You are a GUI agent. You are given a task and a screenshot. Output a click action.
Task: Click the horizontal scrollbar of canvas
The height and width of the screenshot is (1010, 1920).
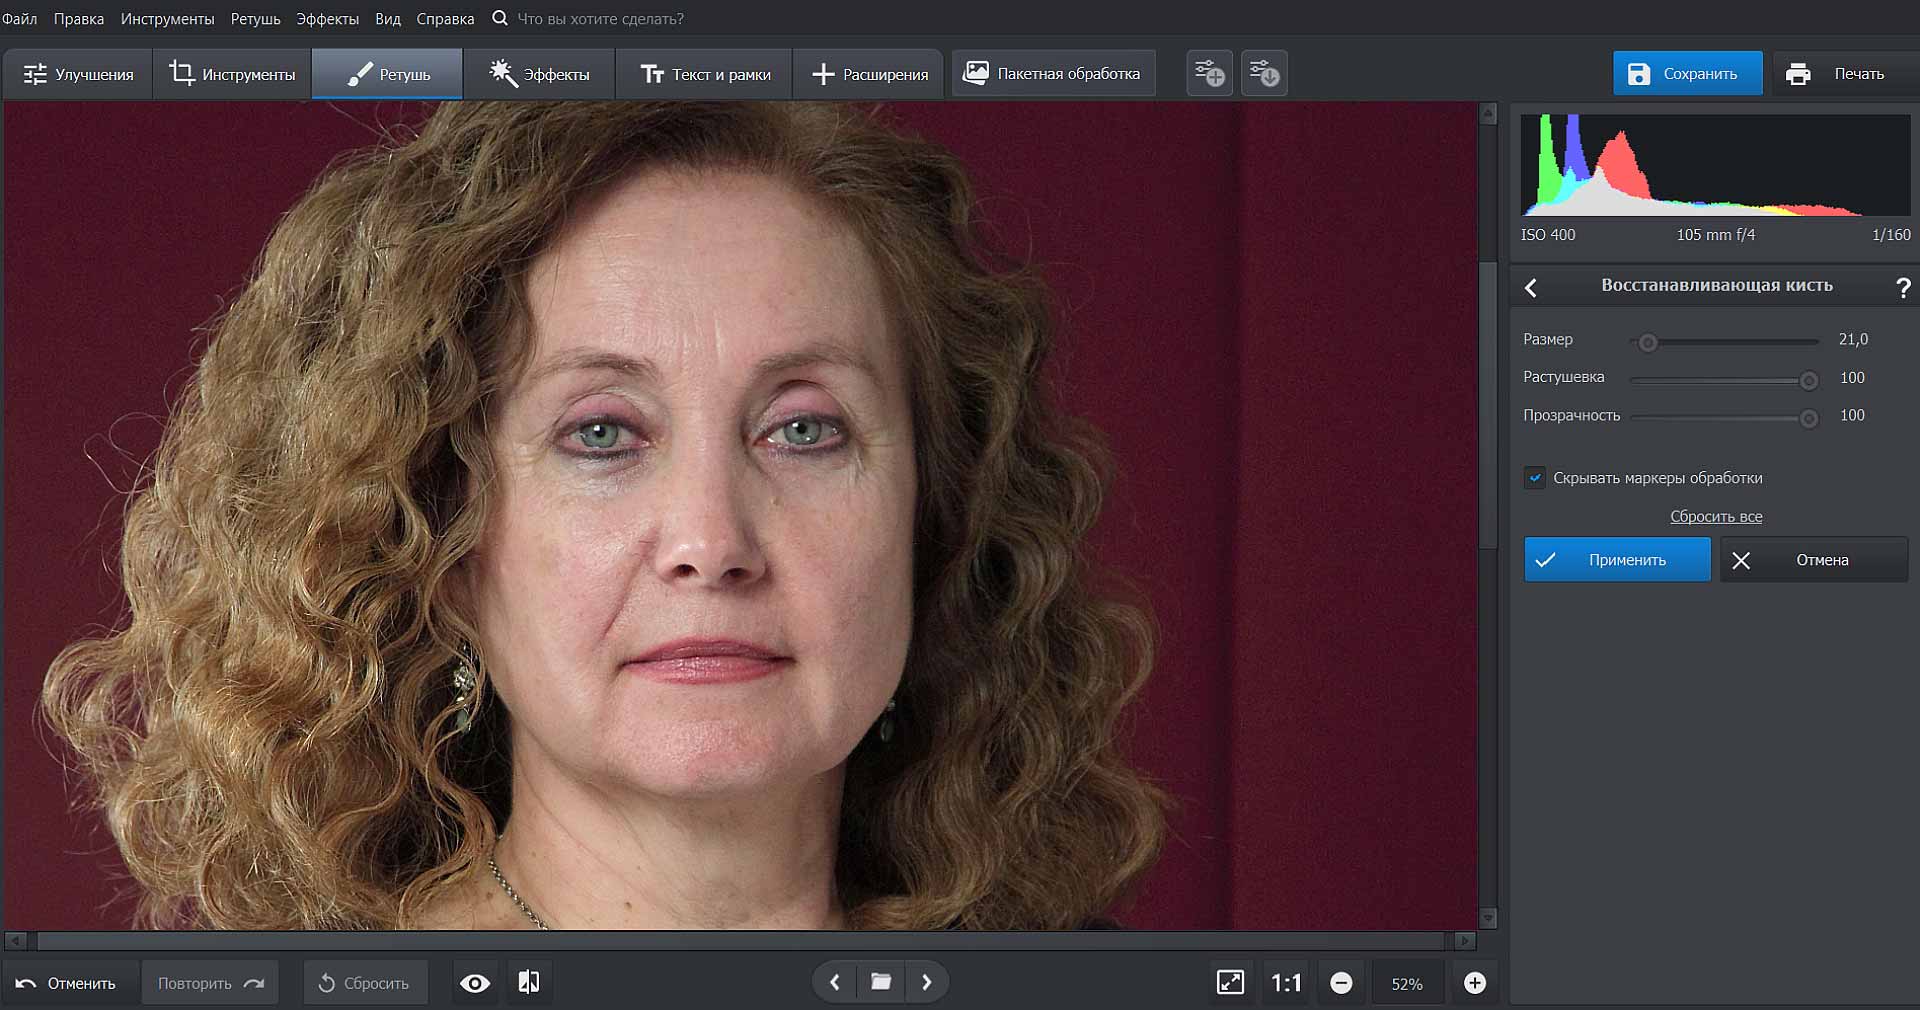(740, 941)
